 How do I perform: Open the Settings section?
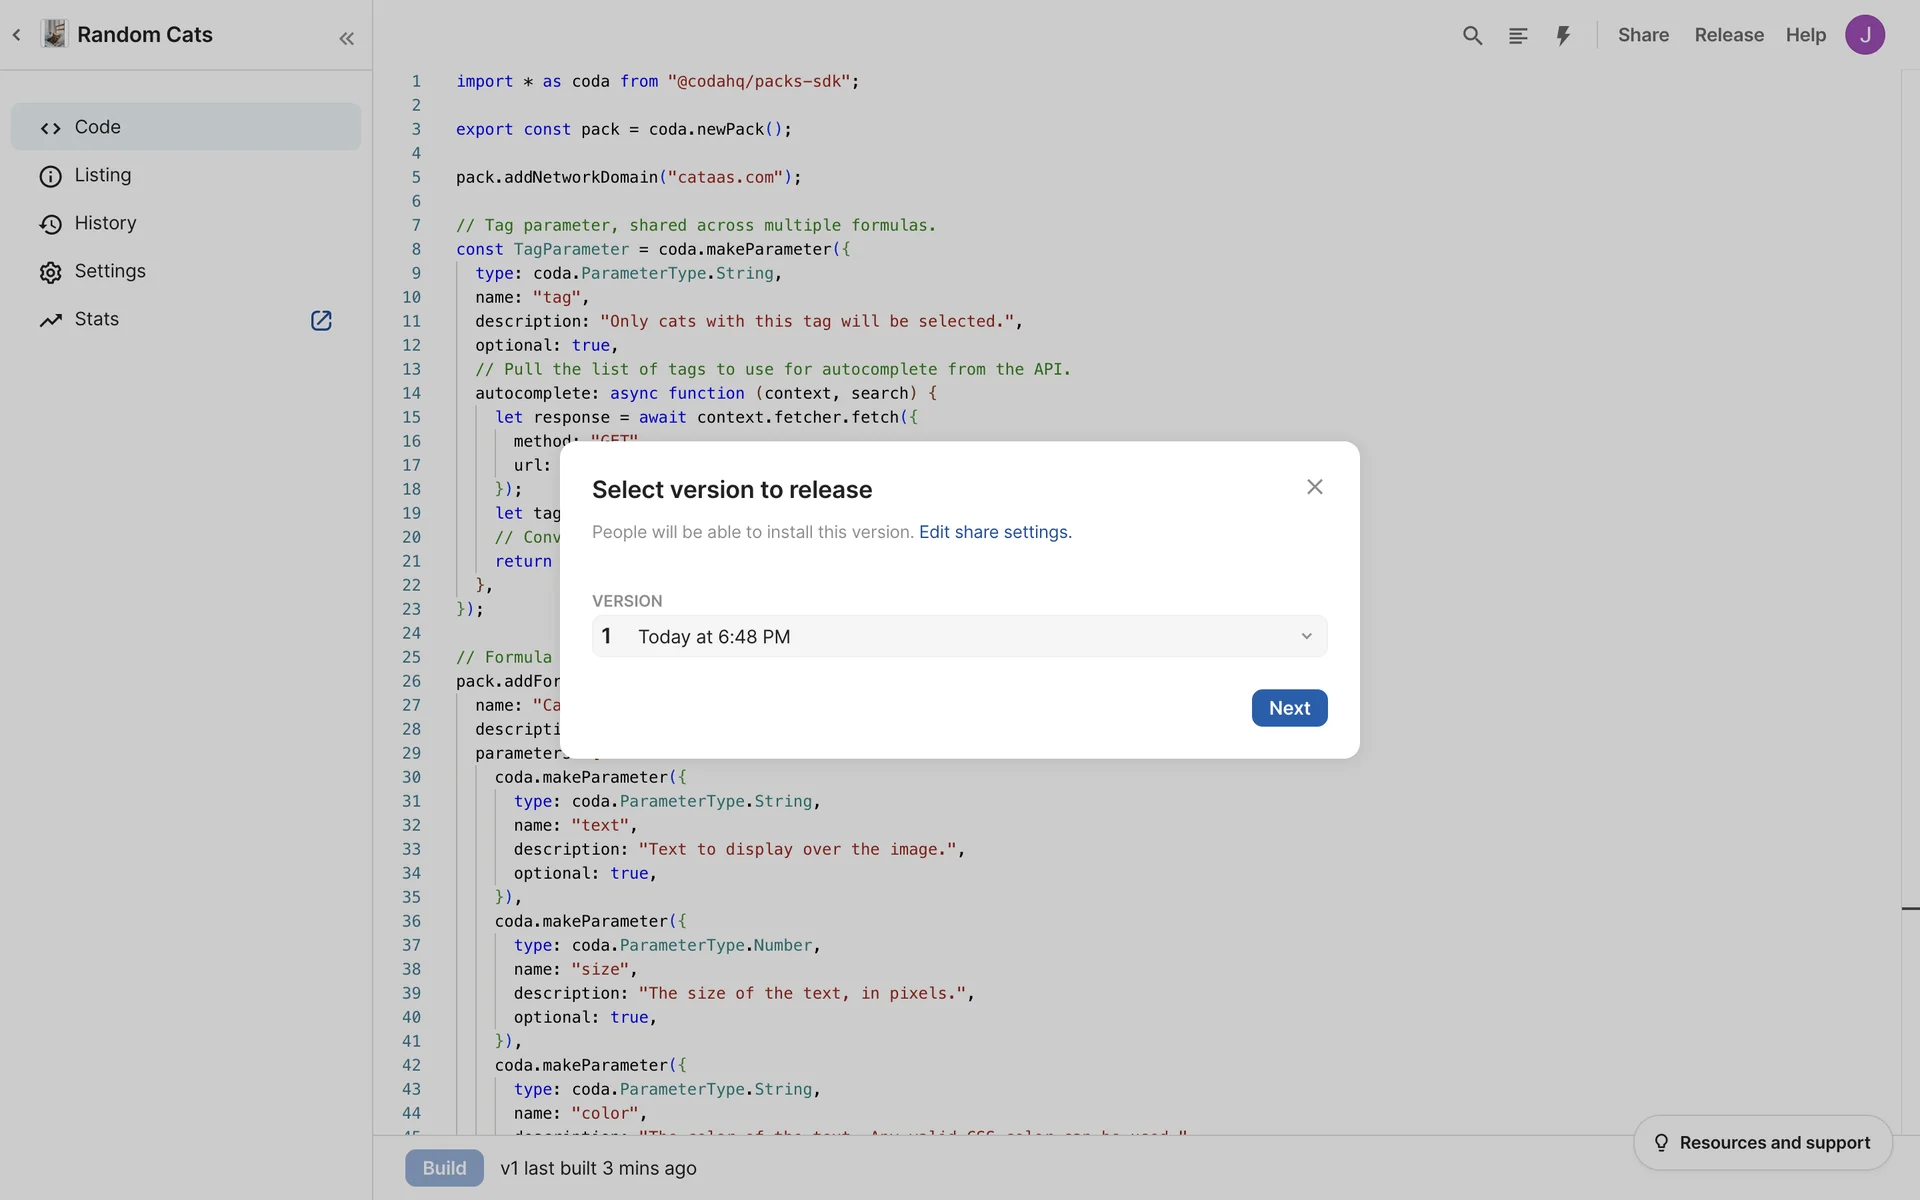(x=109, y=271)
